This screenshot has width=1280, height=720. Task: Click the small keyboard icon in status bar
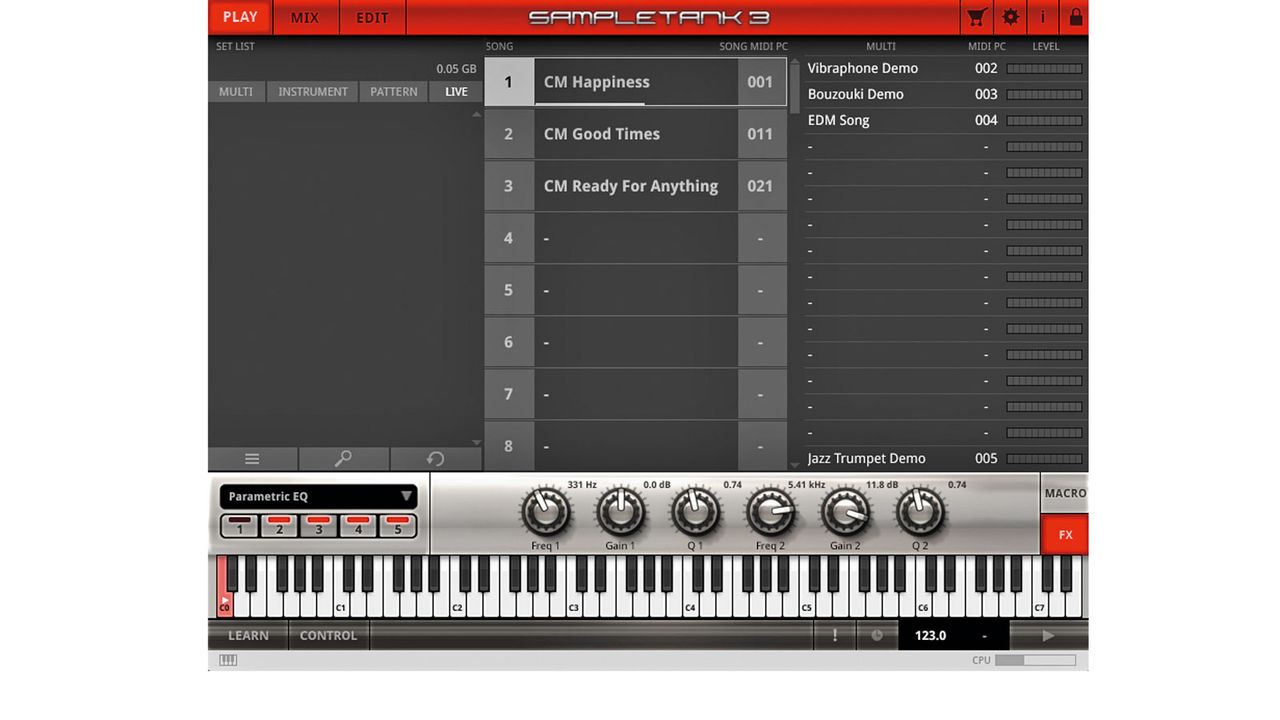coord(228,660)
